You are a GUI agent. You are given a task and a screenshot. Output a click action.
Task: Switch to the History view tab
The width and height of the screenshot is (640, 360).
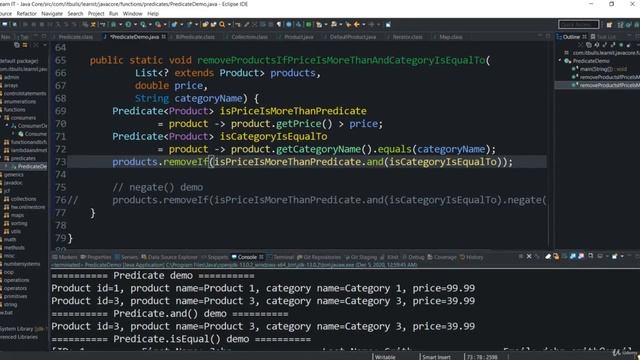tap(471, 257)
